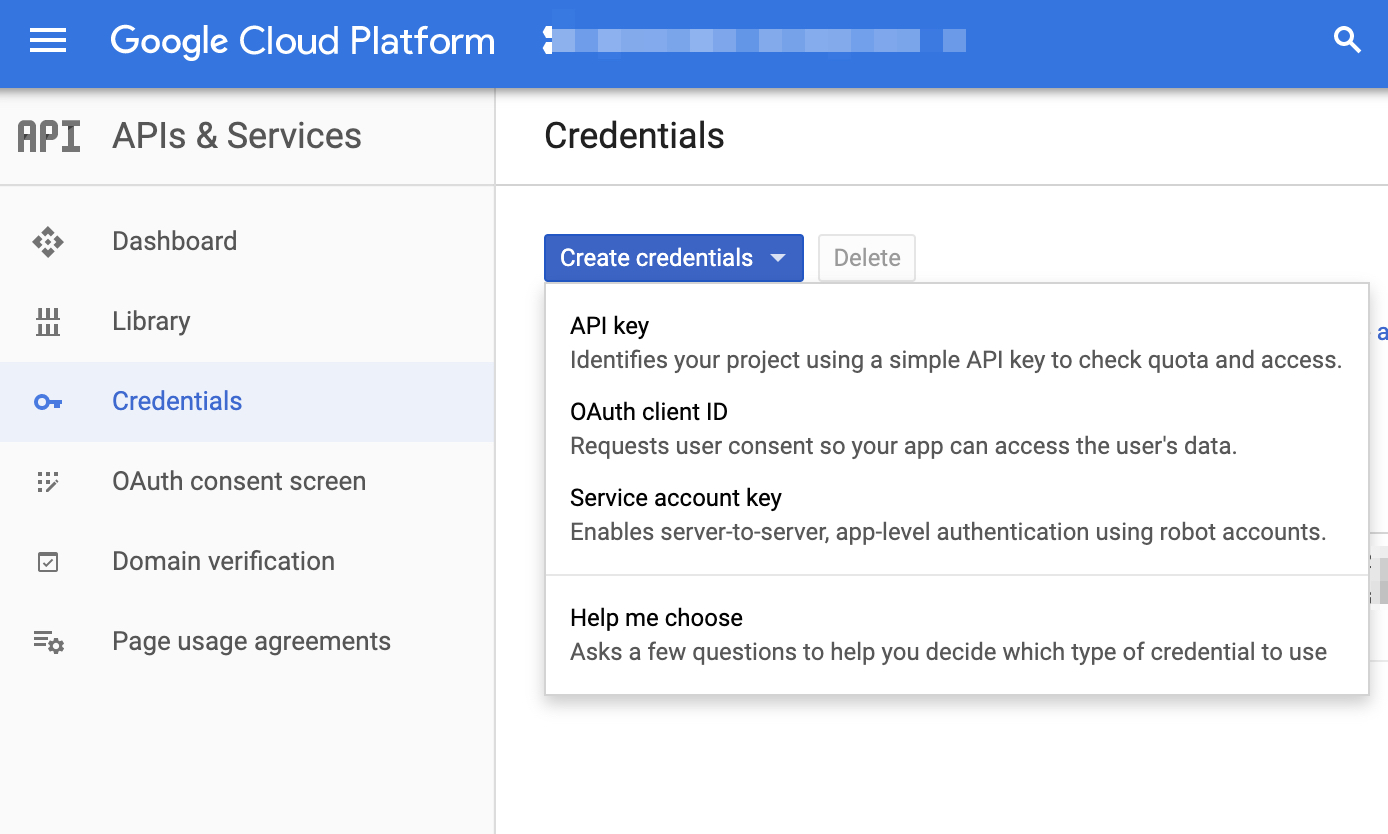The height and width of the screenshot is (834, 1388).
Task: Choose OAuth client ID option
Action: 956,429
